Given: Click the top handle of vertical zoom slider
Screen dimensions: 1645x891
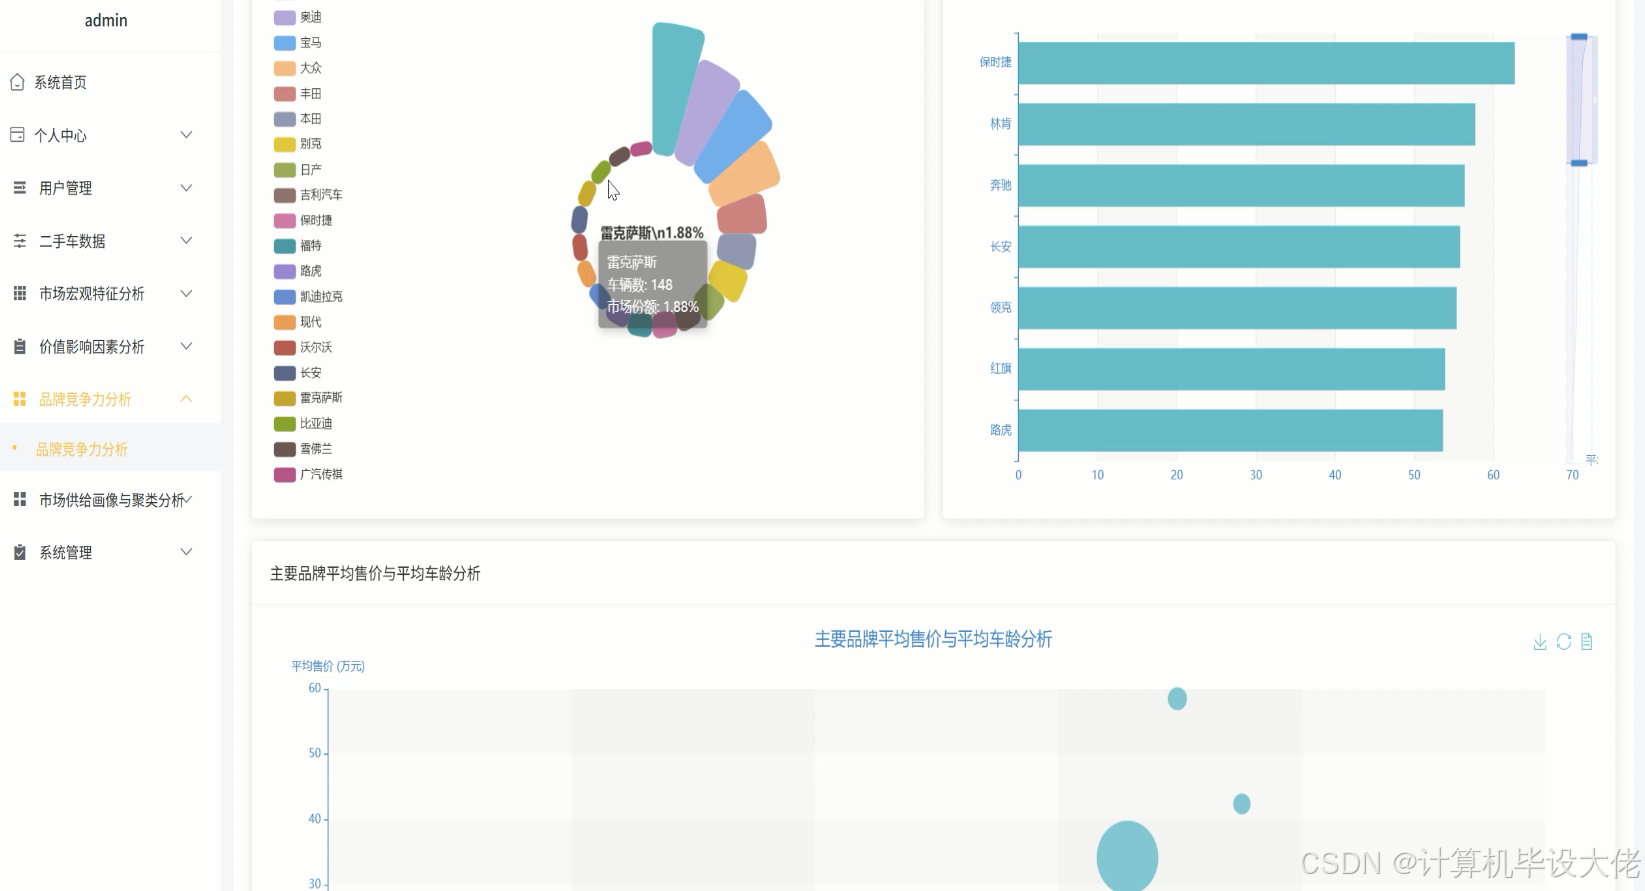Looking at the screenshot, I should tap(1579, 37).
